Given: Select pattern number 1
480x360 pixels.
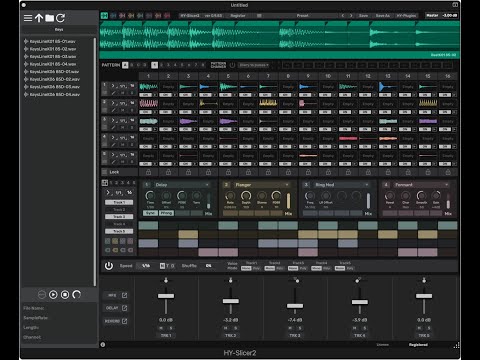Looking at the screenshot, I should 154,65.
